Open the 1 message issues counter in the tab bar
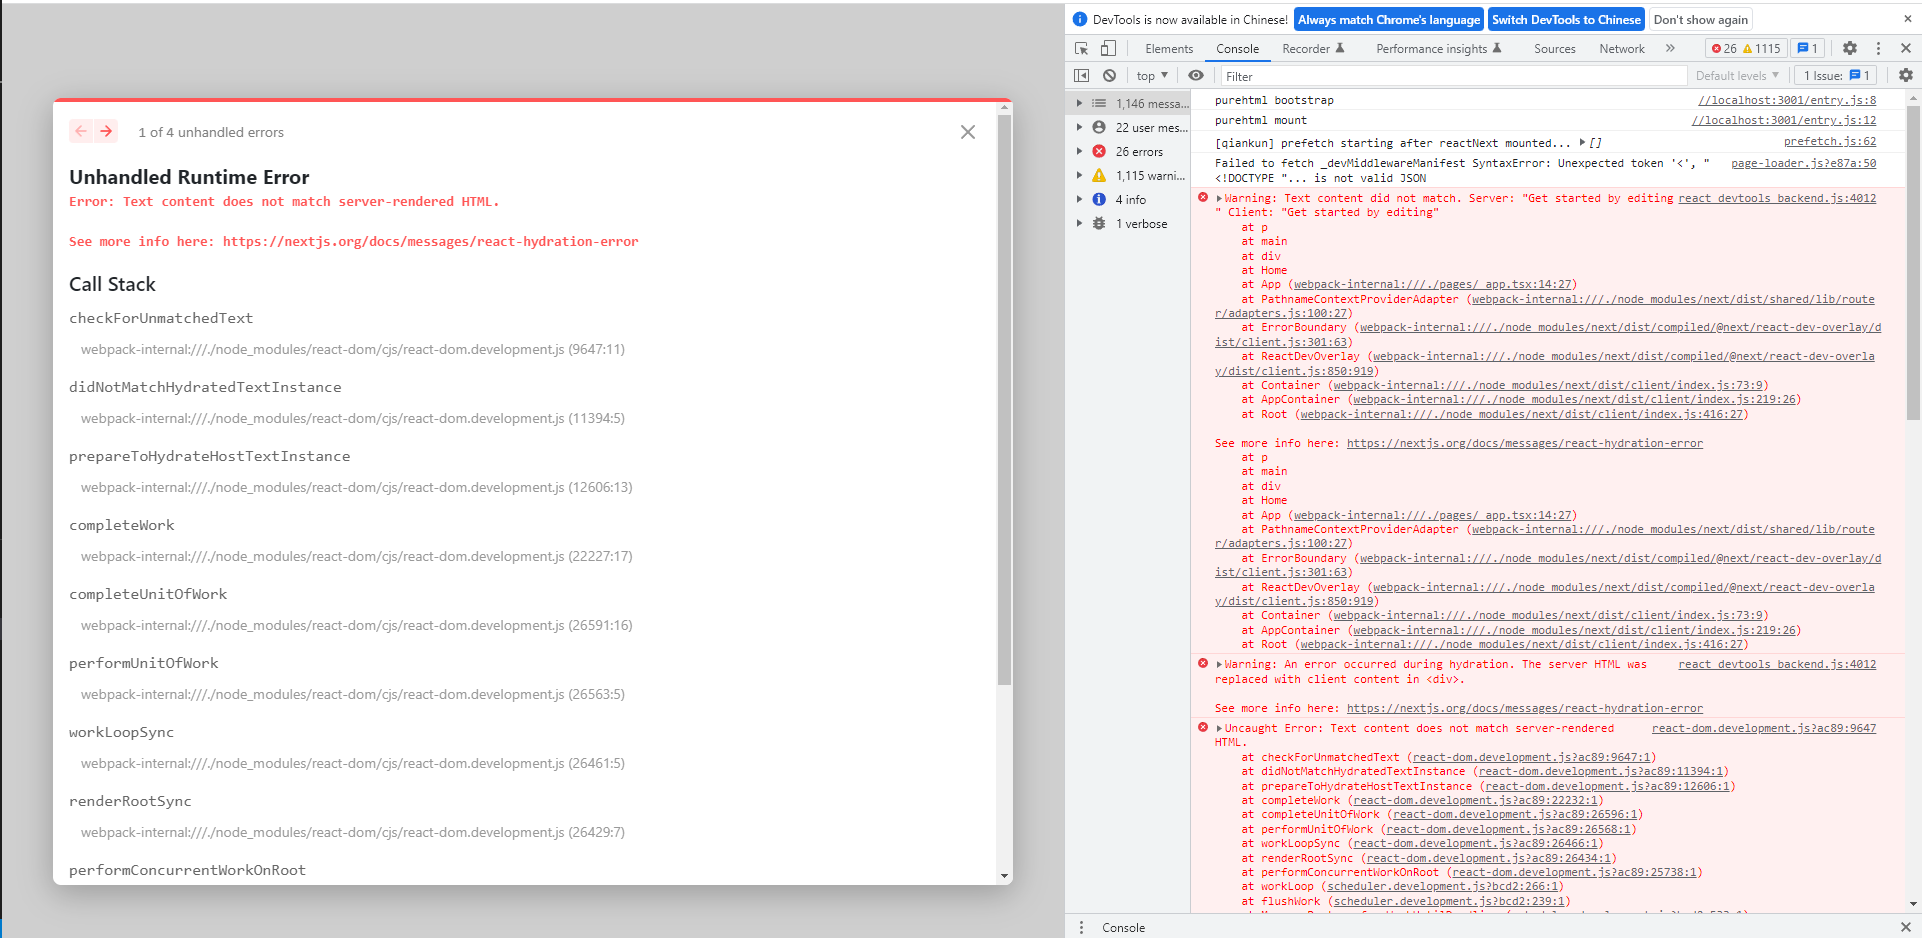Viewport: 1922px width, 938px height. [x=1808, y=48]
